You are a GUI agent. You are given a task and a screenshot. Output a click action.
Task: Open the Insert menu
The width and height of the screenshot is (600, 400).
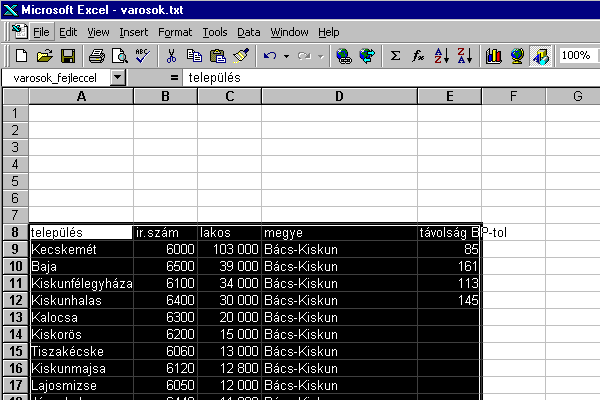pyautogui.click(x=134, y=32)
